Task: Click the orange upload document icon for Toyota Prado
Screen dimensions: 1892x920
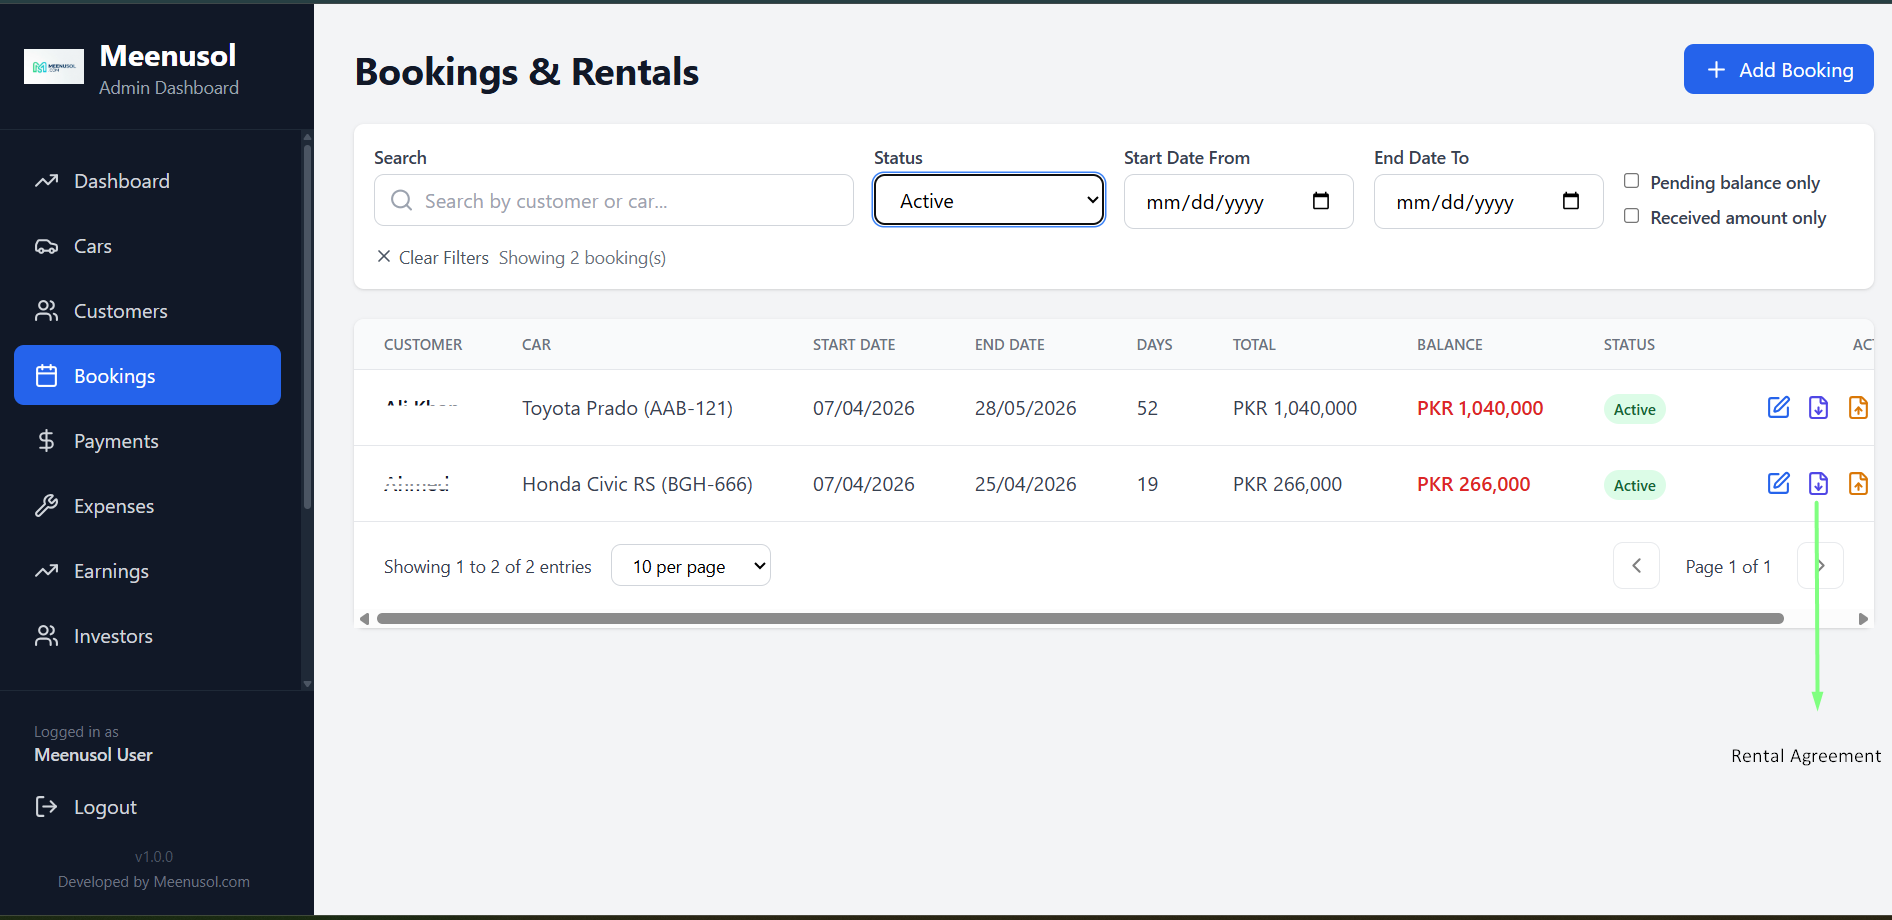Action: click(x=1858, y=407)
